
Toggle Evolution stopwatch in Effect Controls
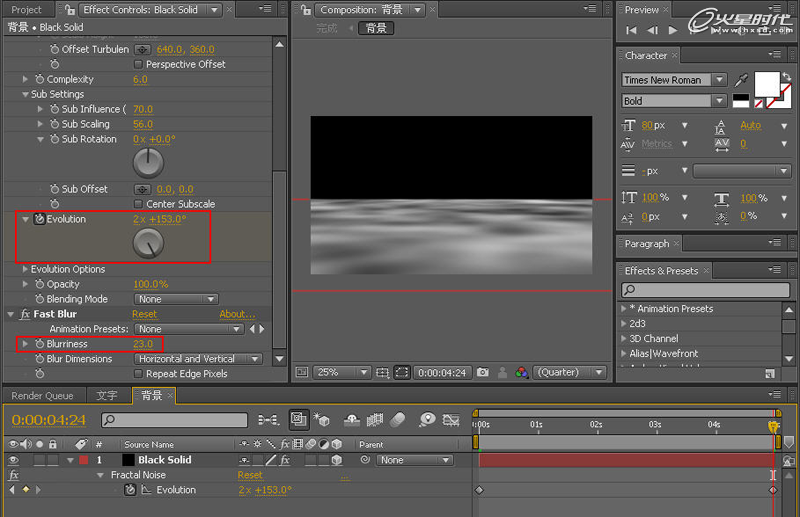(39, 219)
